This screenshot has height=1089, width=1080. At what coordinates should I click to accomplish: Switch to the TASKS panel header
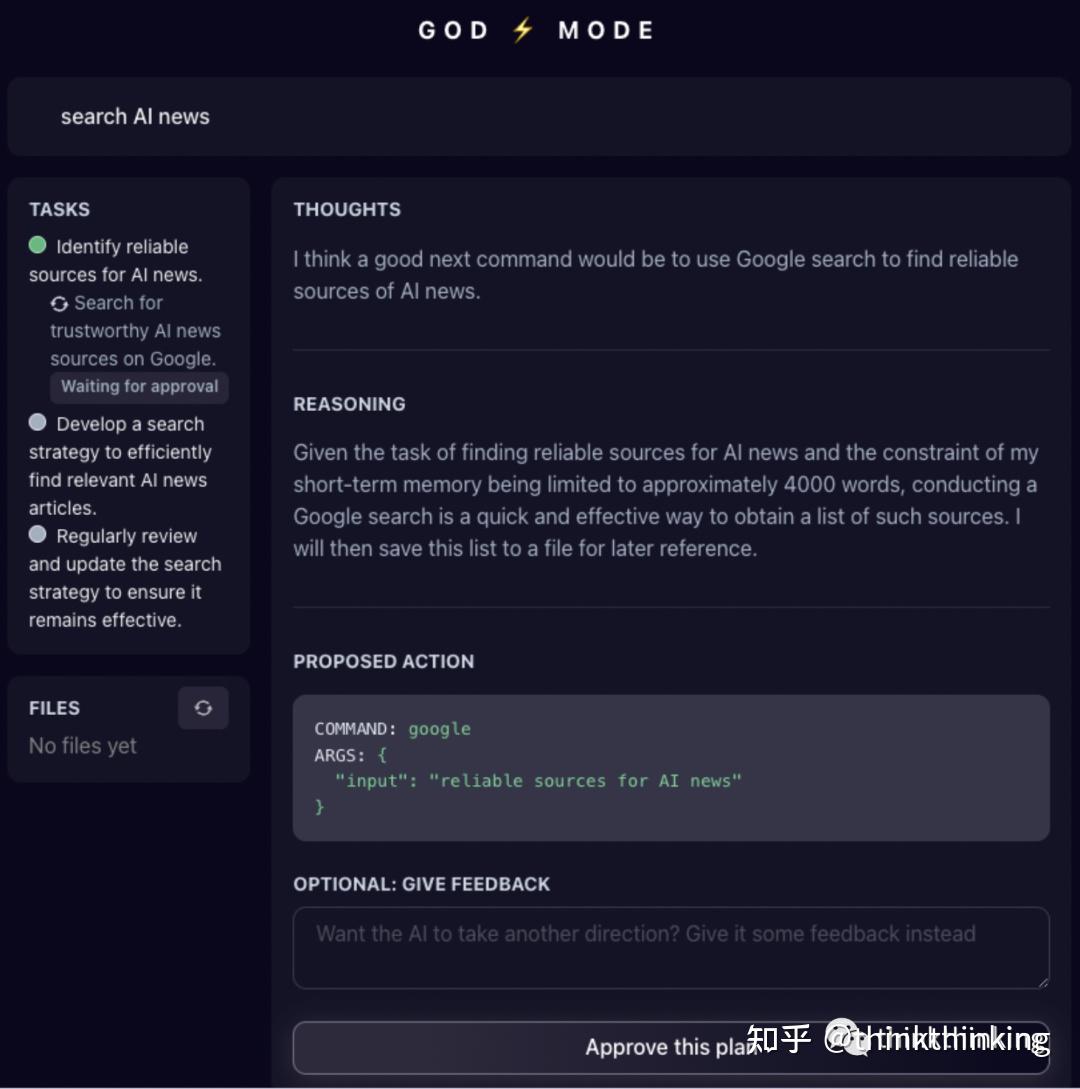tap(59, 209)
